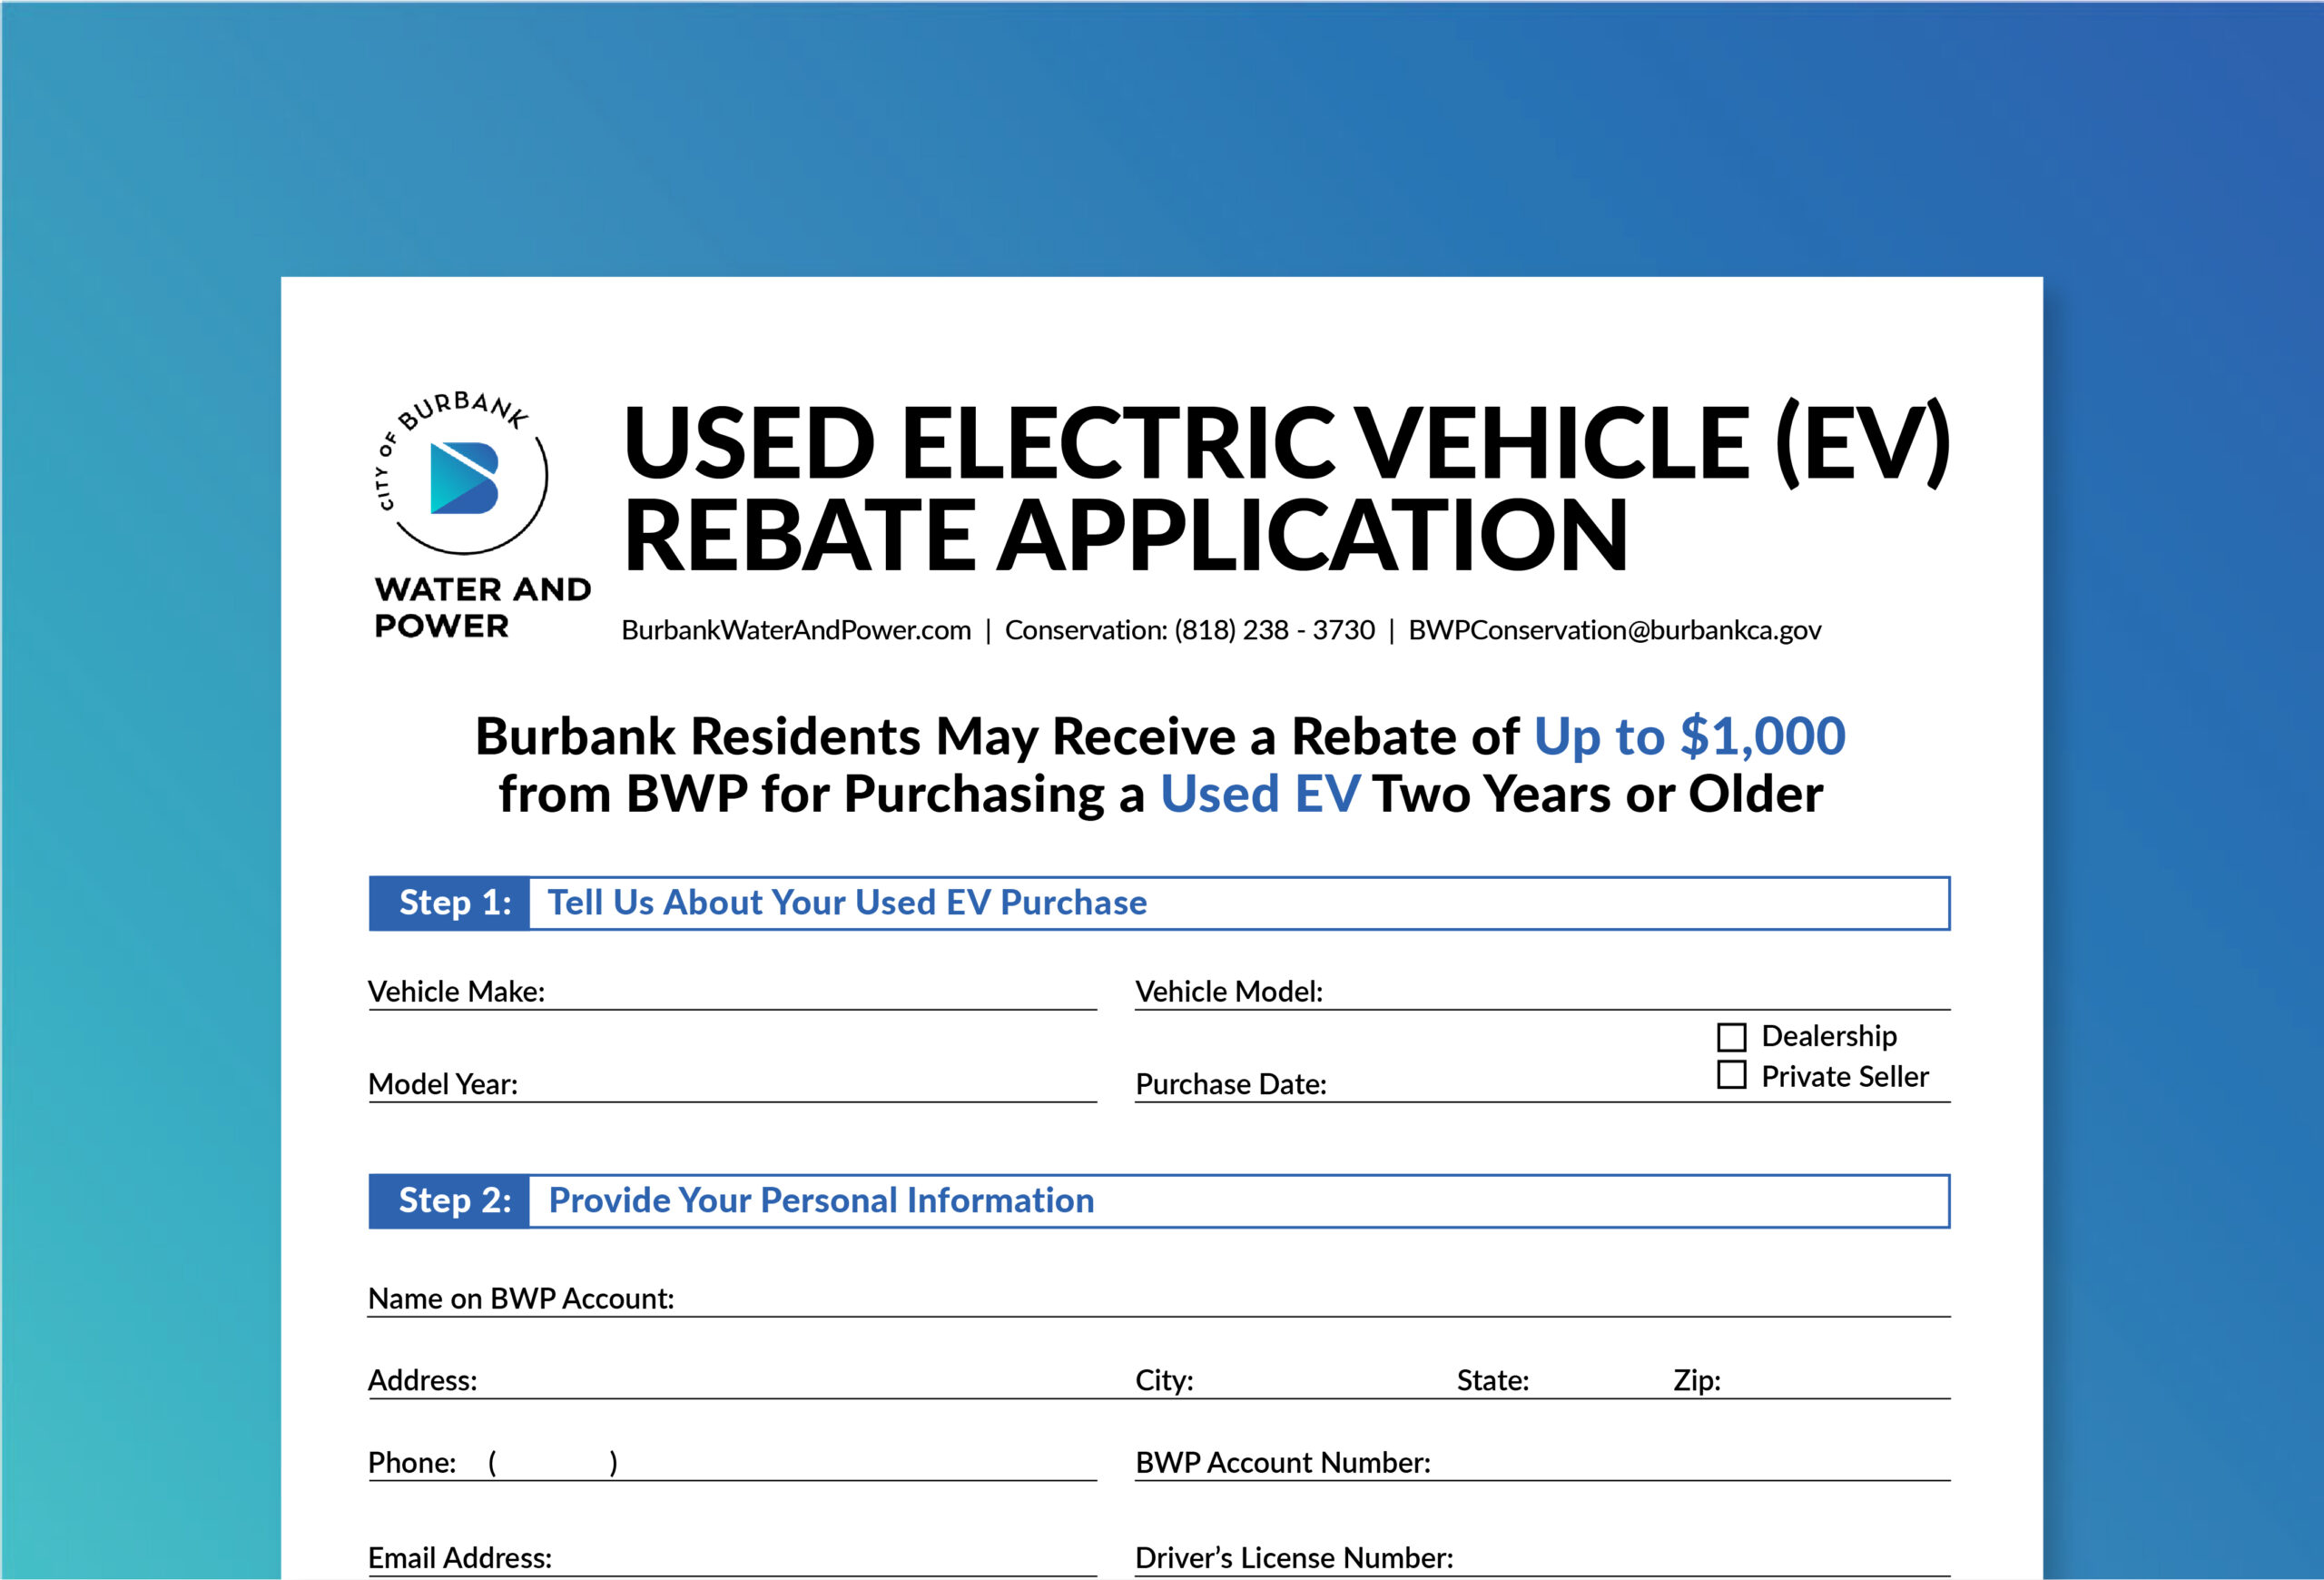
Task: Click 'Tell Us About Your Used EV Purchase' heading
Action: (847, 903)
